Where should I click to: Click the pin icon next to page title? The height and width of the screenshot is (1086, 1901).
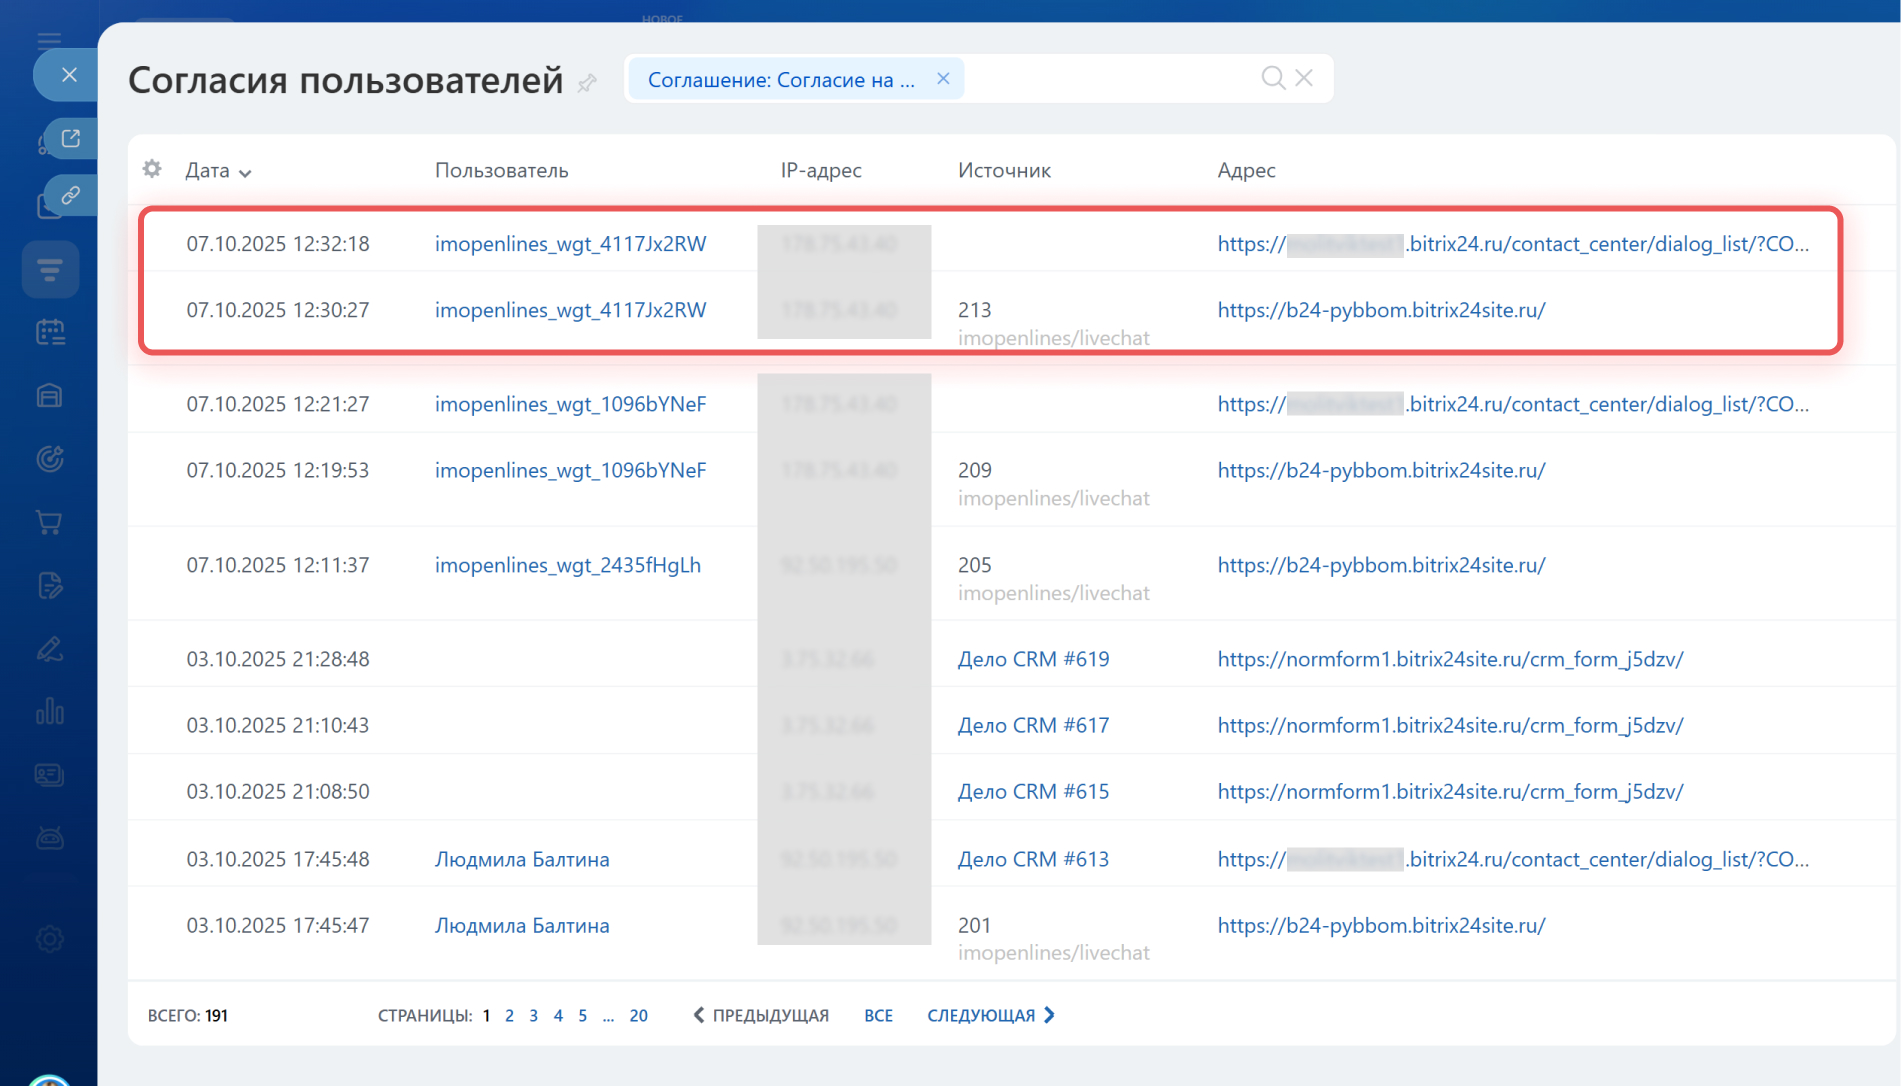pyautogui.click(x=587, y=83)
